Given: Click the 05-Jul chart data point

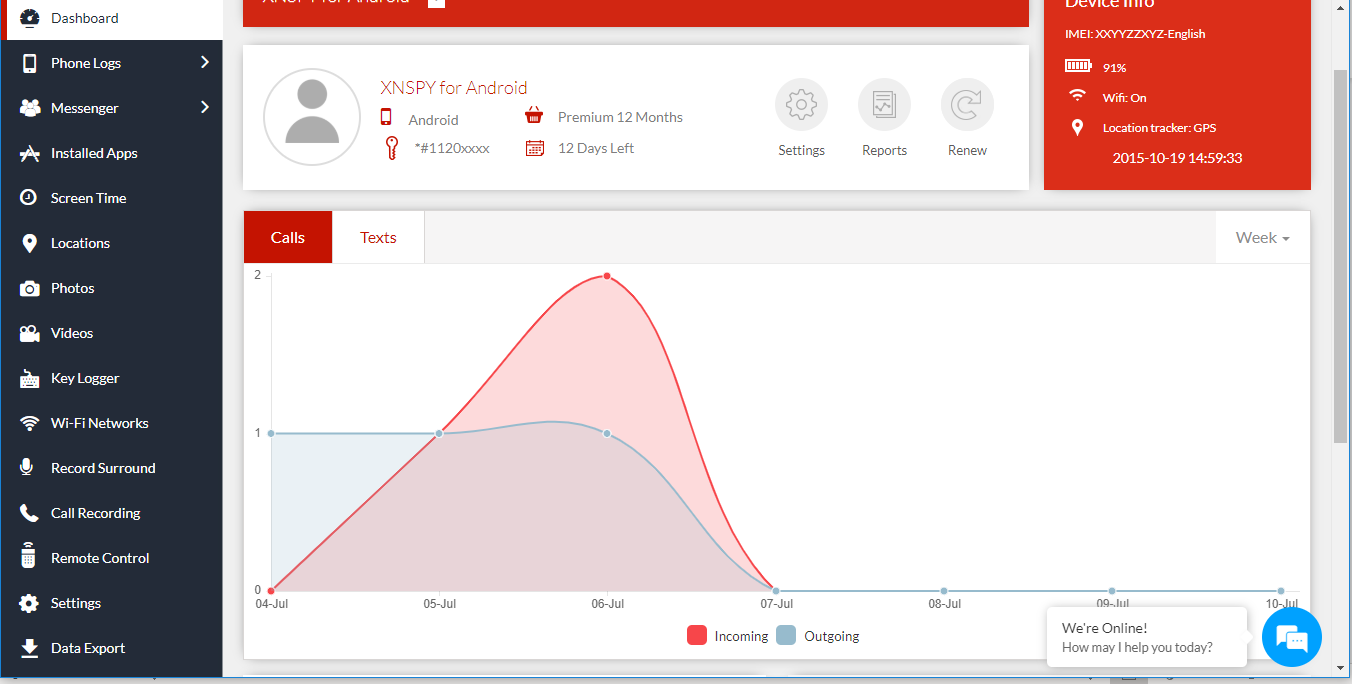Looking at the screenshot, I should point(439,433).
